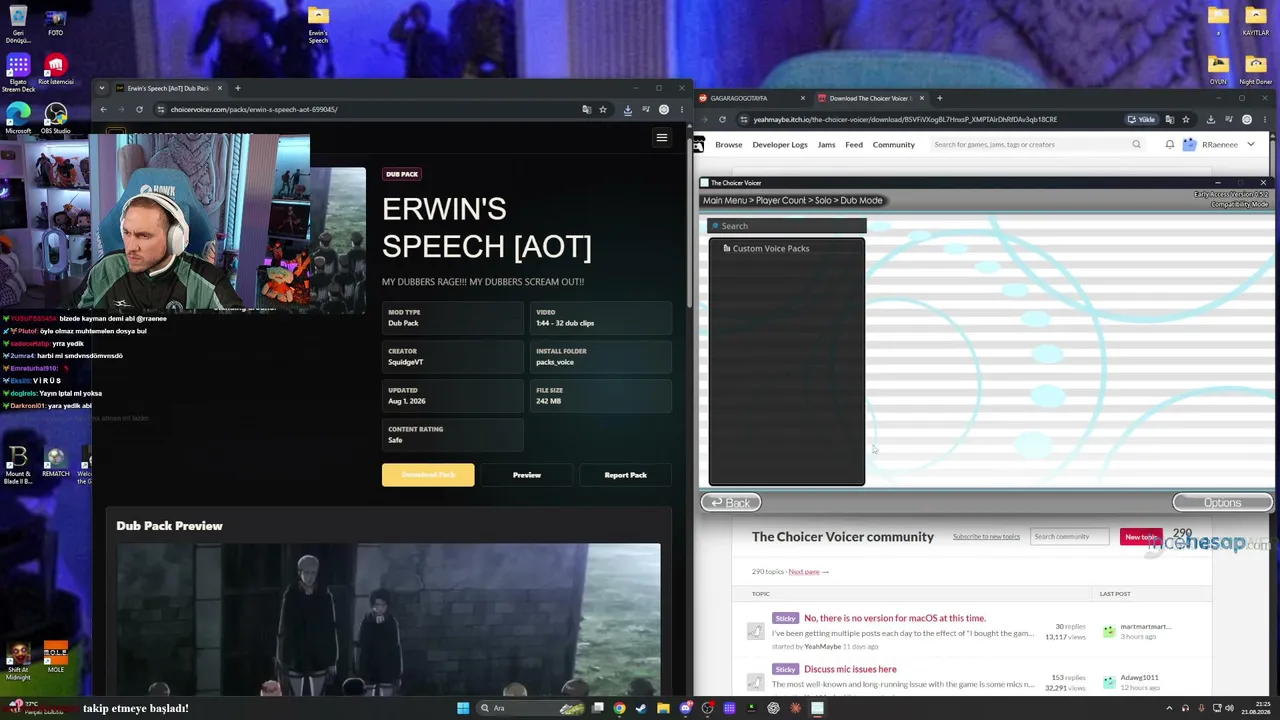
Task: Preview the dub pack
Action: (527, 475)
